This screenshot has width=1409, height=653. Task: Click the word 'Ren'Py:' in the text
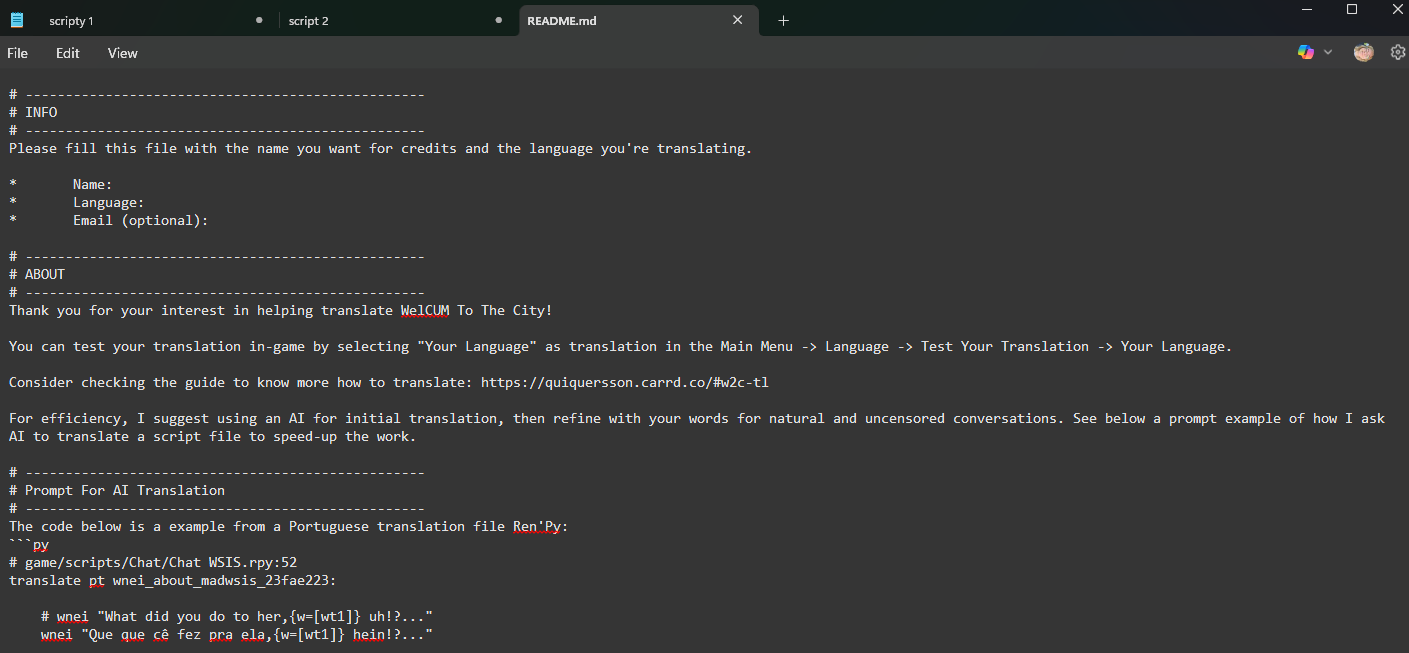point(541,526)
